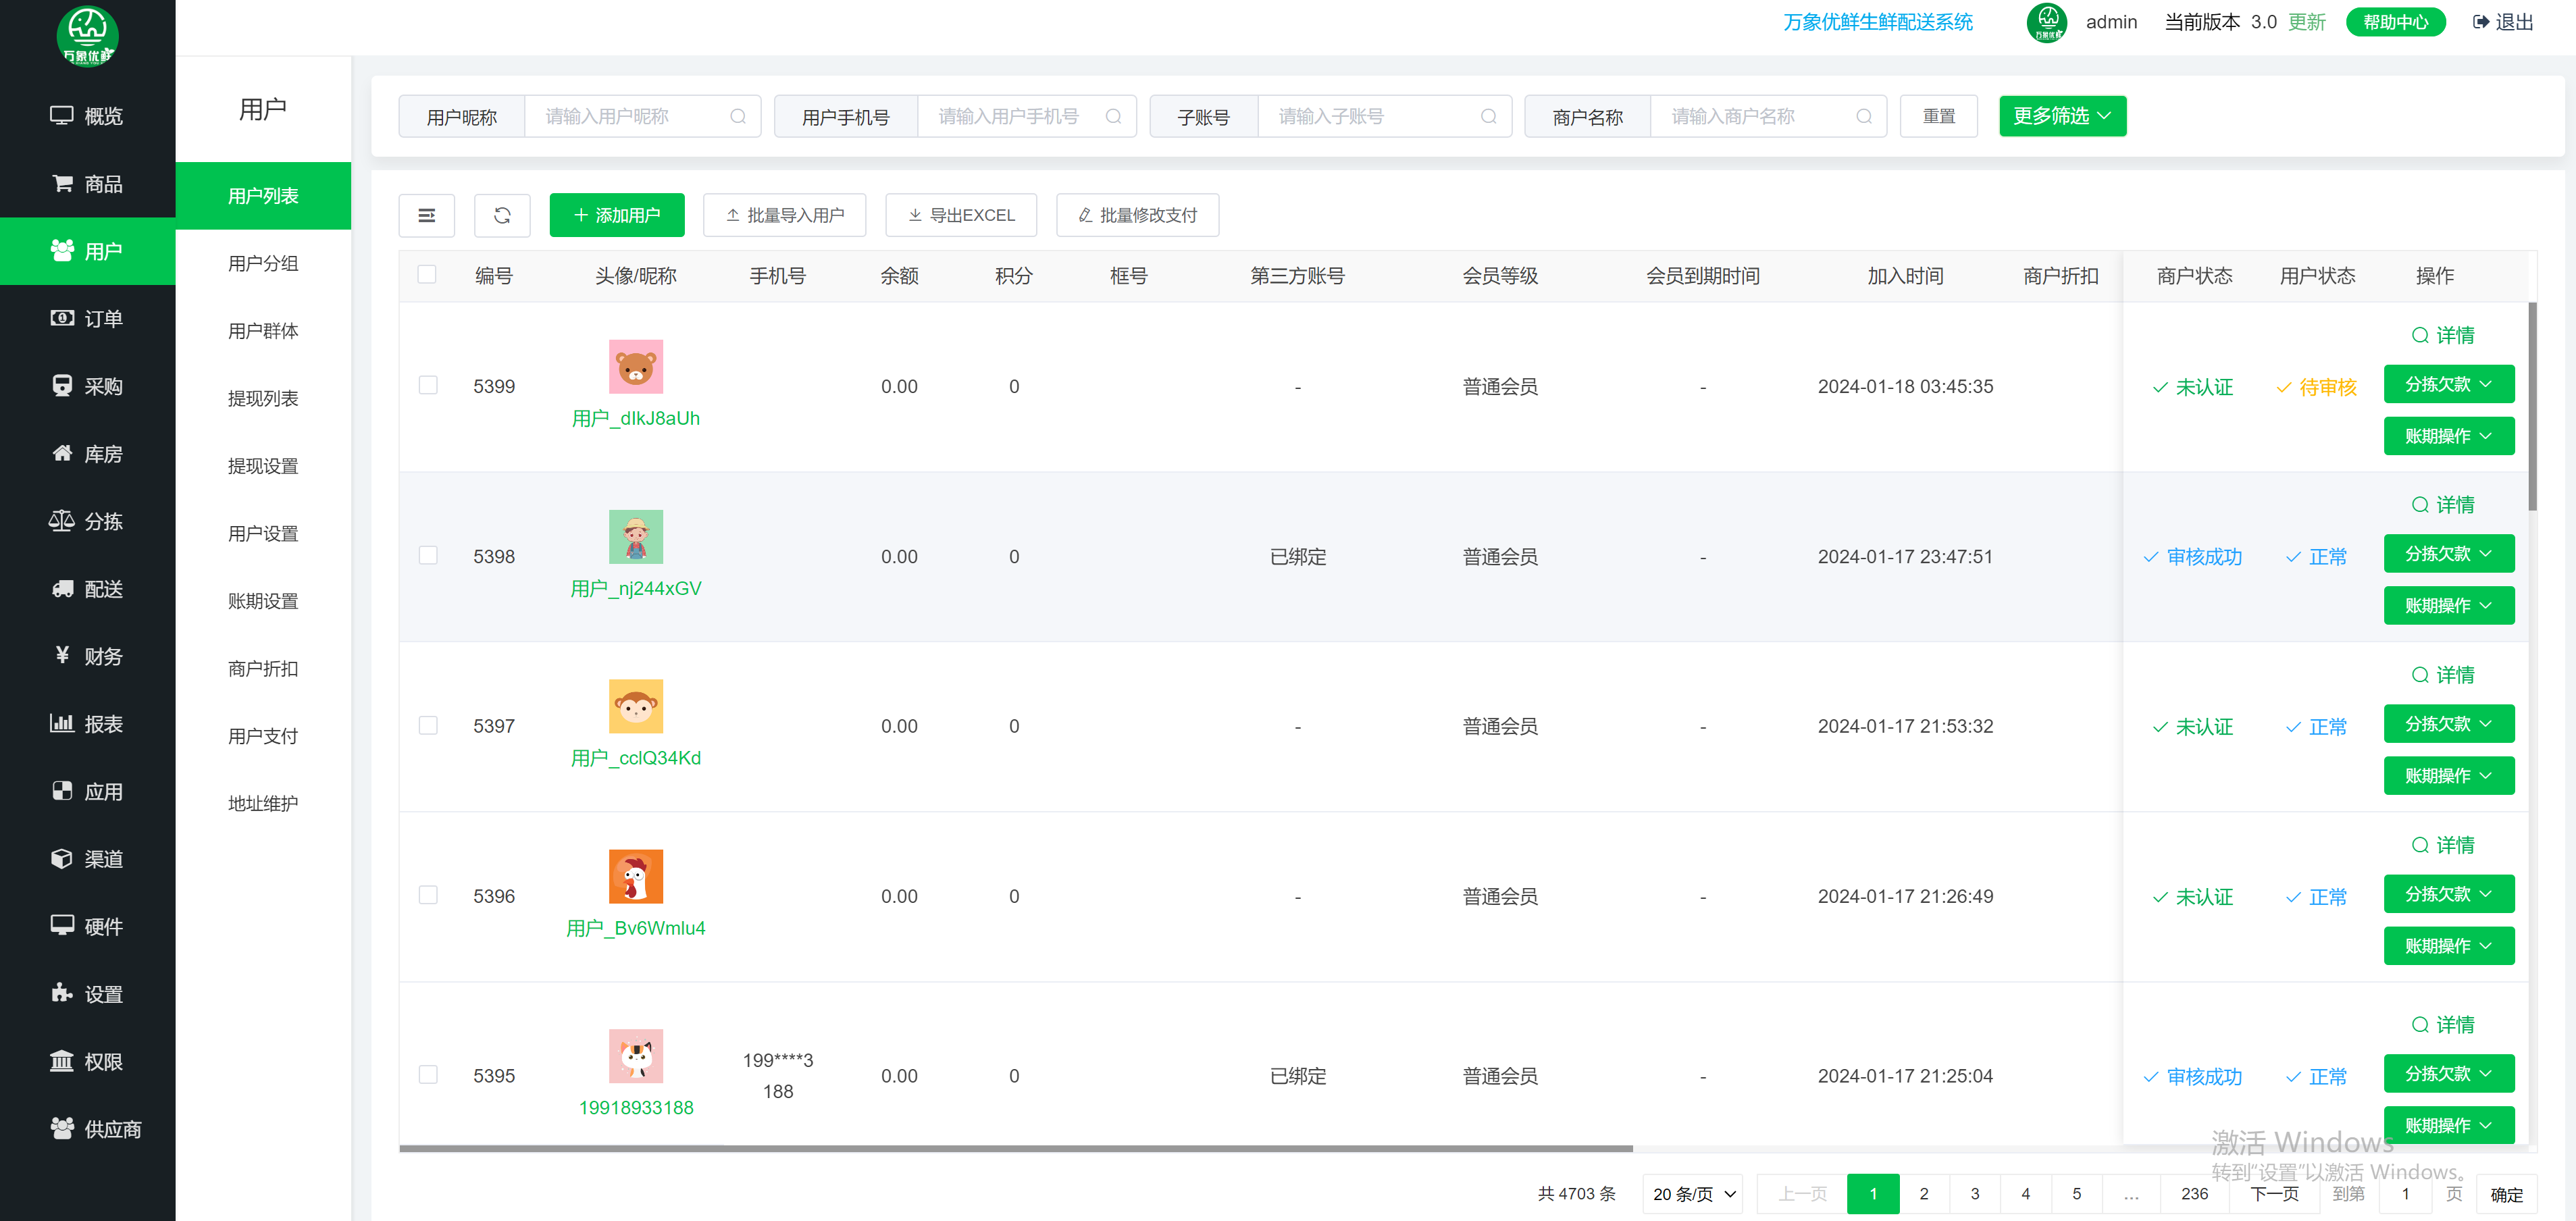This screenshot has height=1221, width=2576.
Task: Open the 用户分组 submenu item
Action: pos(263,263)
